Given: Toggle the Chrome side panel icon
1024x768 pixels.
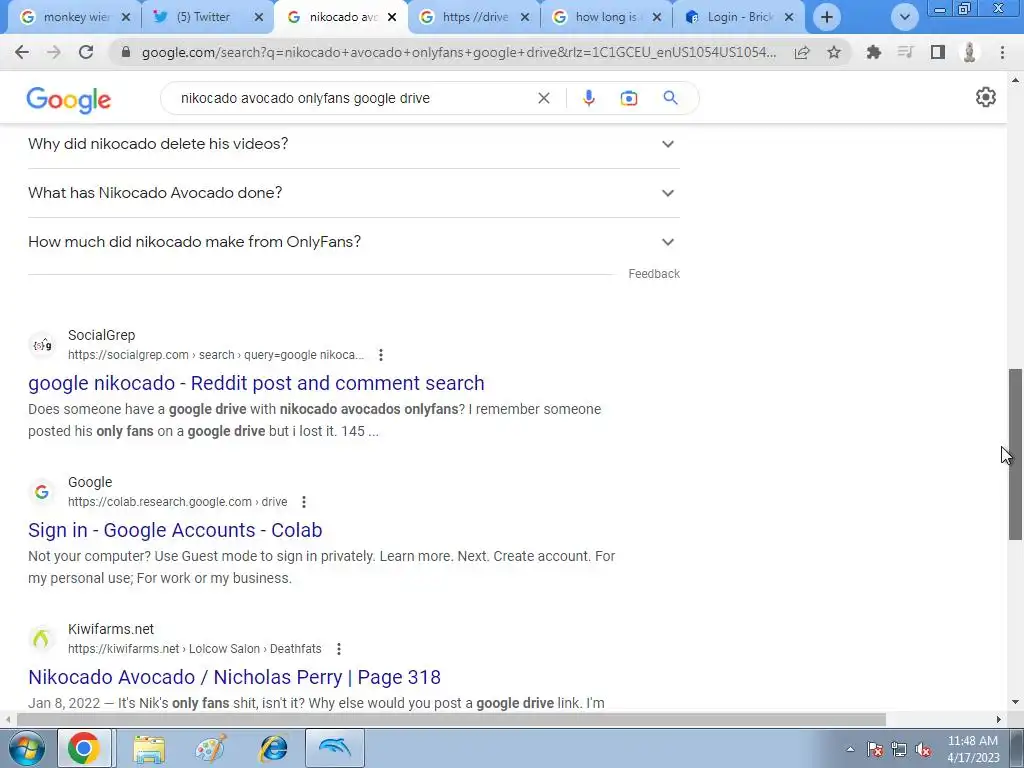Looking at the screenshot, I should pyautogui.click(x=938, y=52).
